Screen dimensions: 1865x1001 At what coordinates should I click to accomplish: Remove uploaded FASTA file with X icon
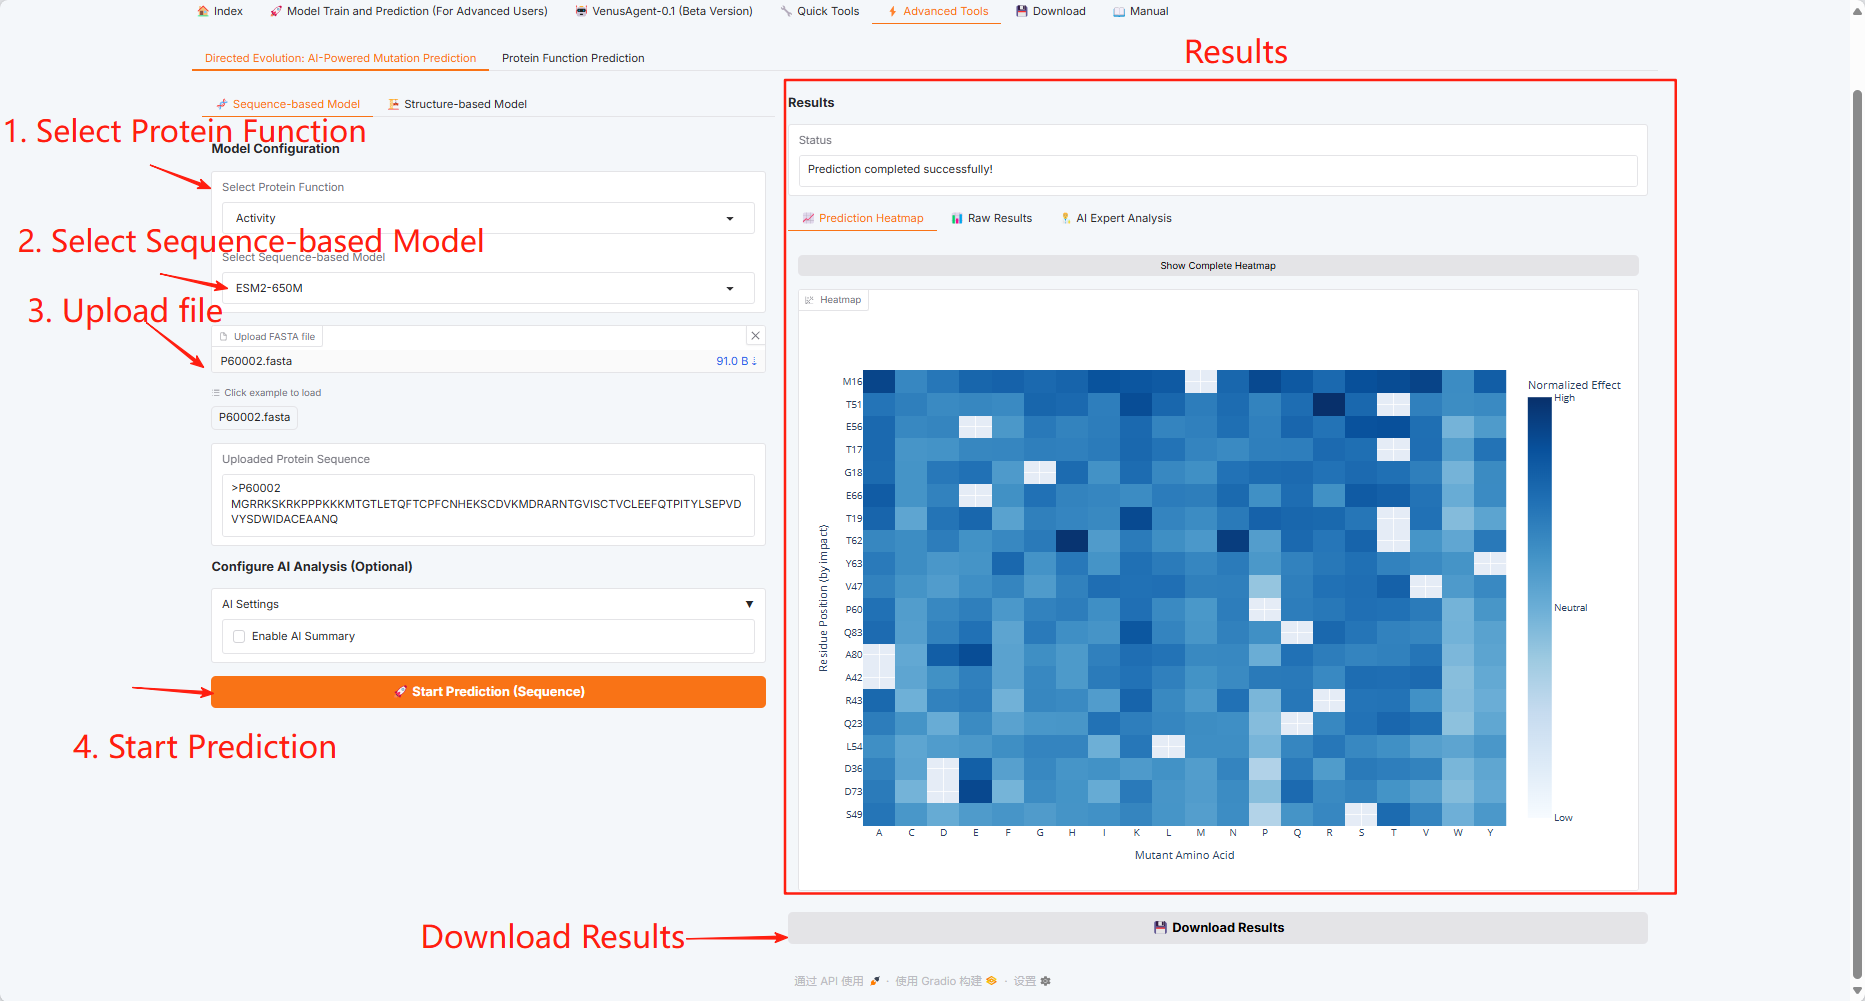tap(756, 336)
